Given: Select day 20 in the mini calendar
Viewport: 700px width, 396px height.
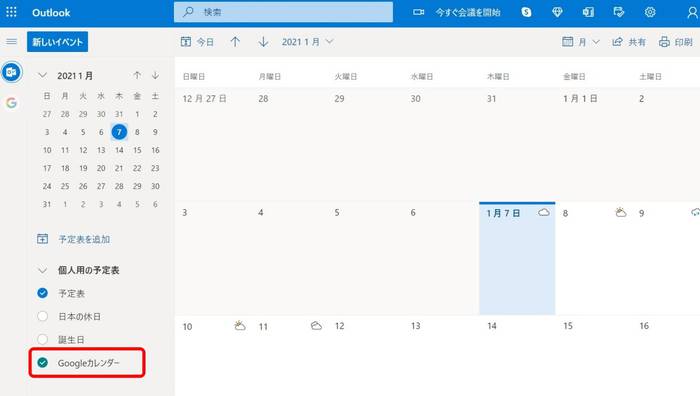Looking at the screenshot, I should 101,168.
